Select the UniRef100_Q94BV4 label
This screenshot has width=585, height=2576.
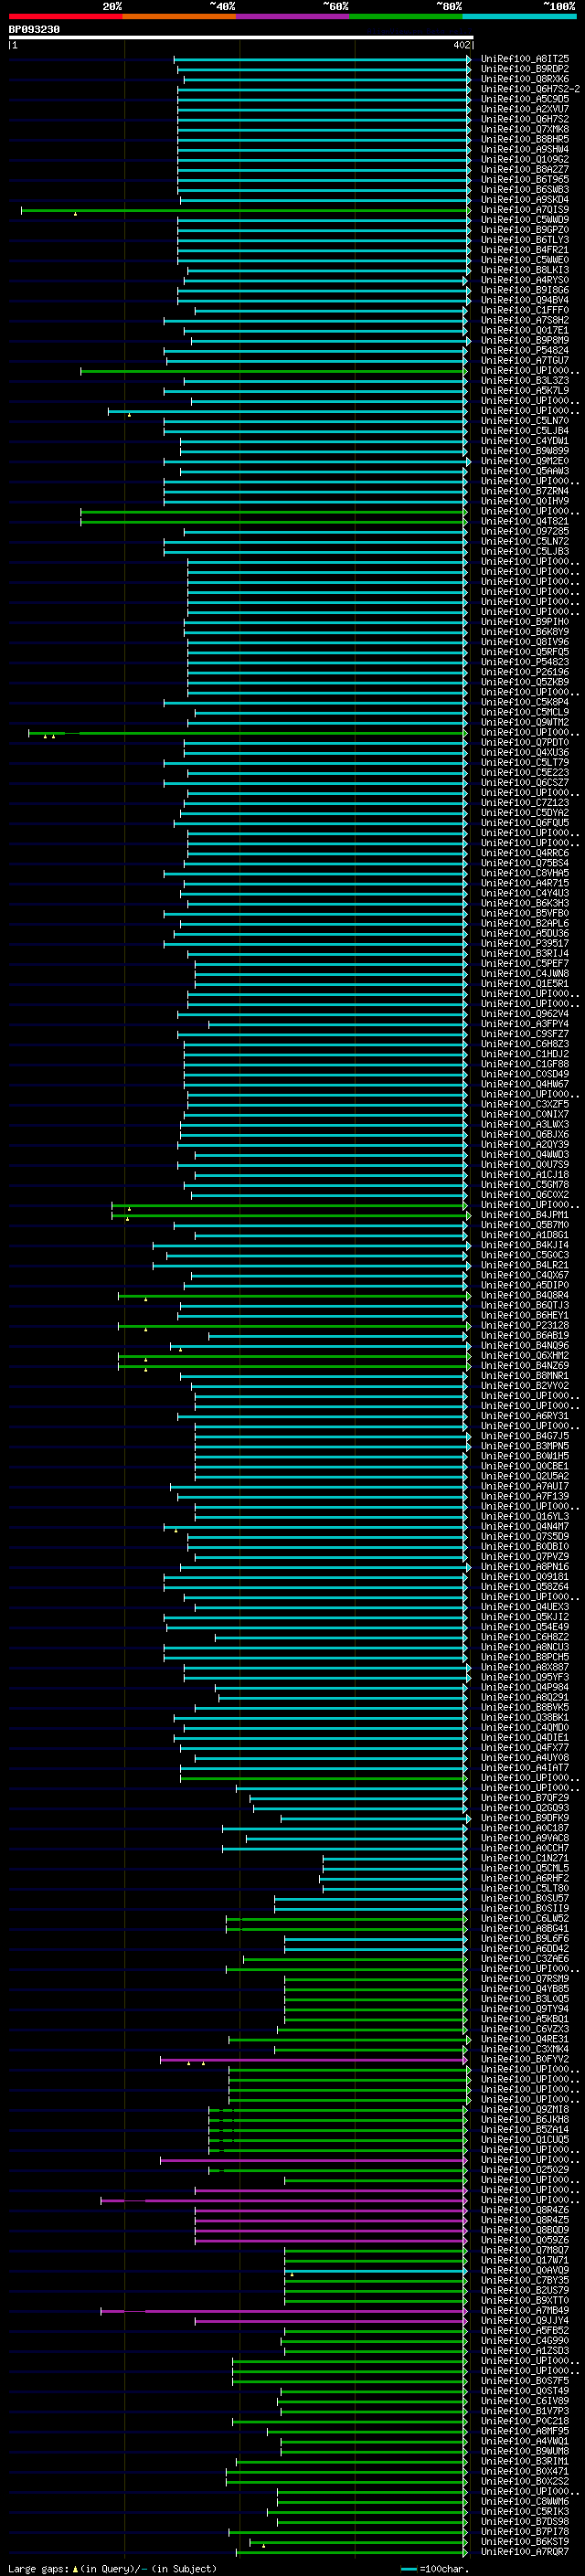(x=525, y=301)
